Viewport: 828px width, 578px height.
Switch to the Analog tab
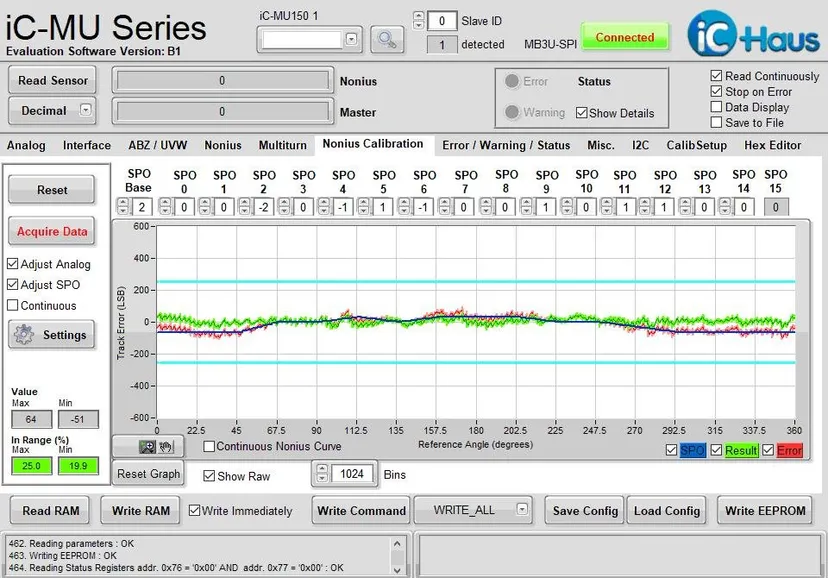[x=26, y=145]
